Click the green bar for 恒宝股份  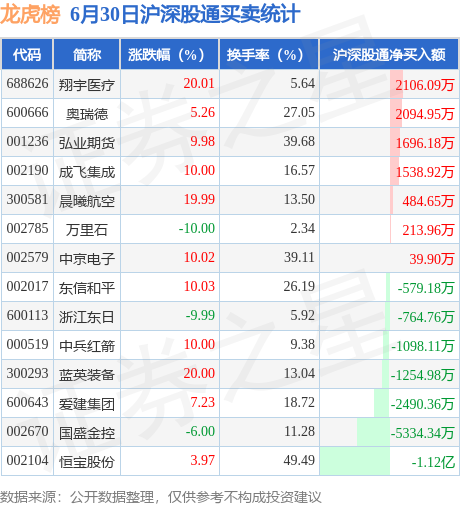coord(355,461)
